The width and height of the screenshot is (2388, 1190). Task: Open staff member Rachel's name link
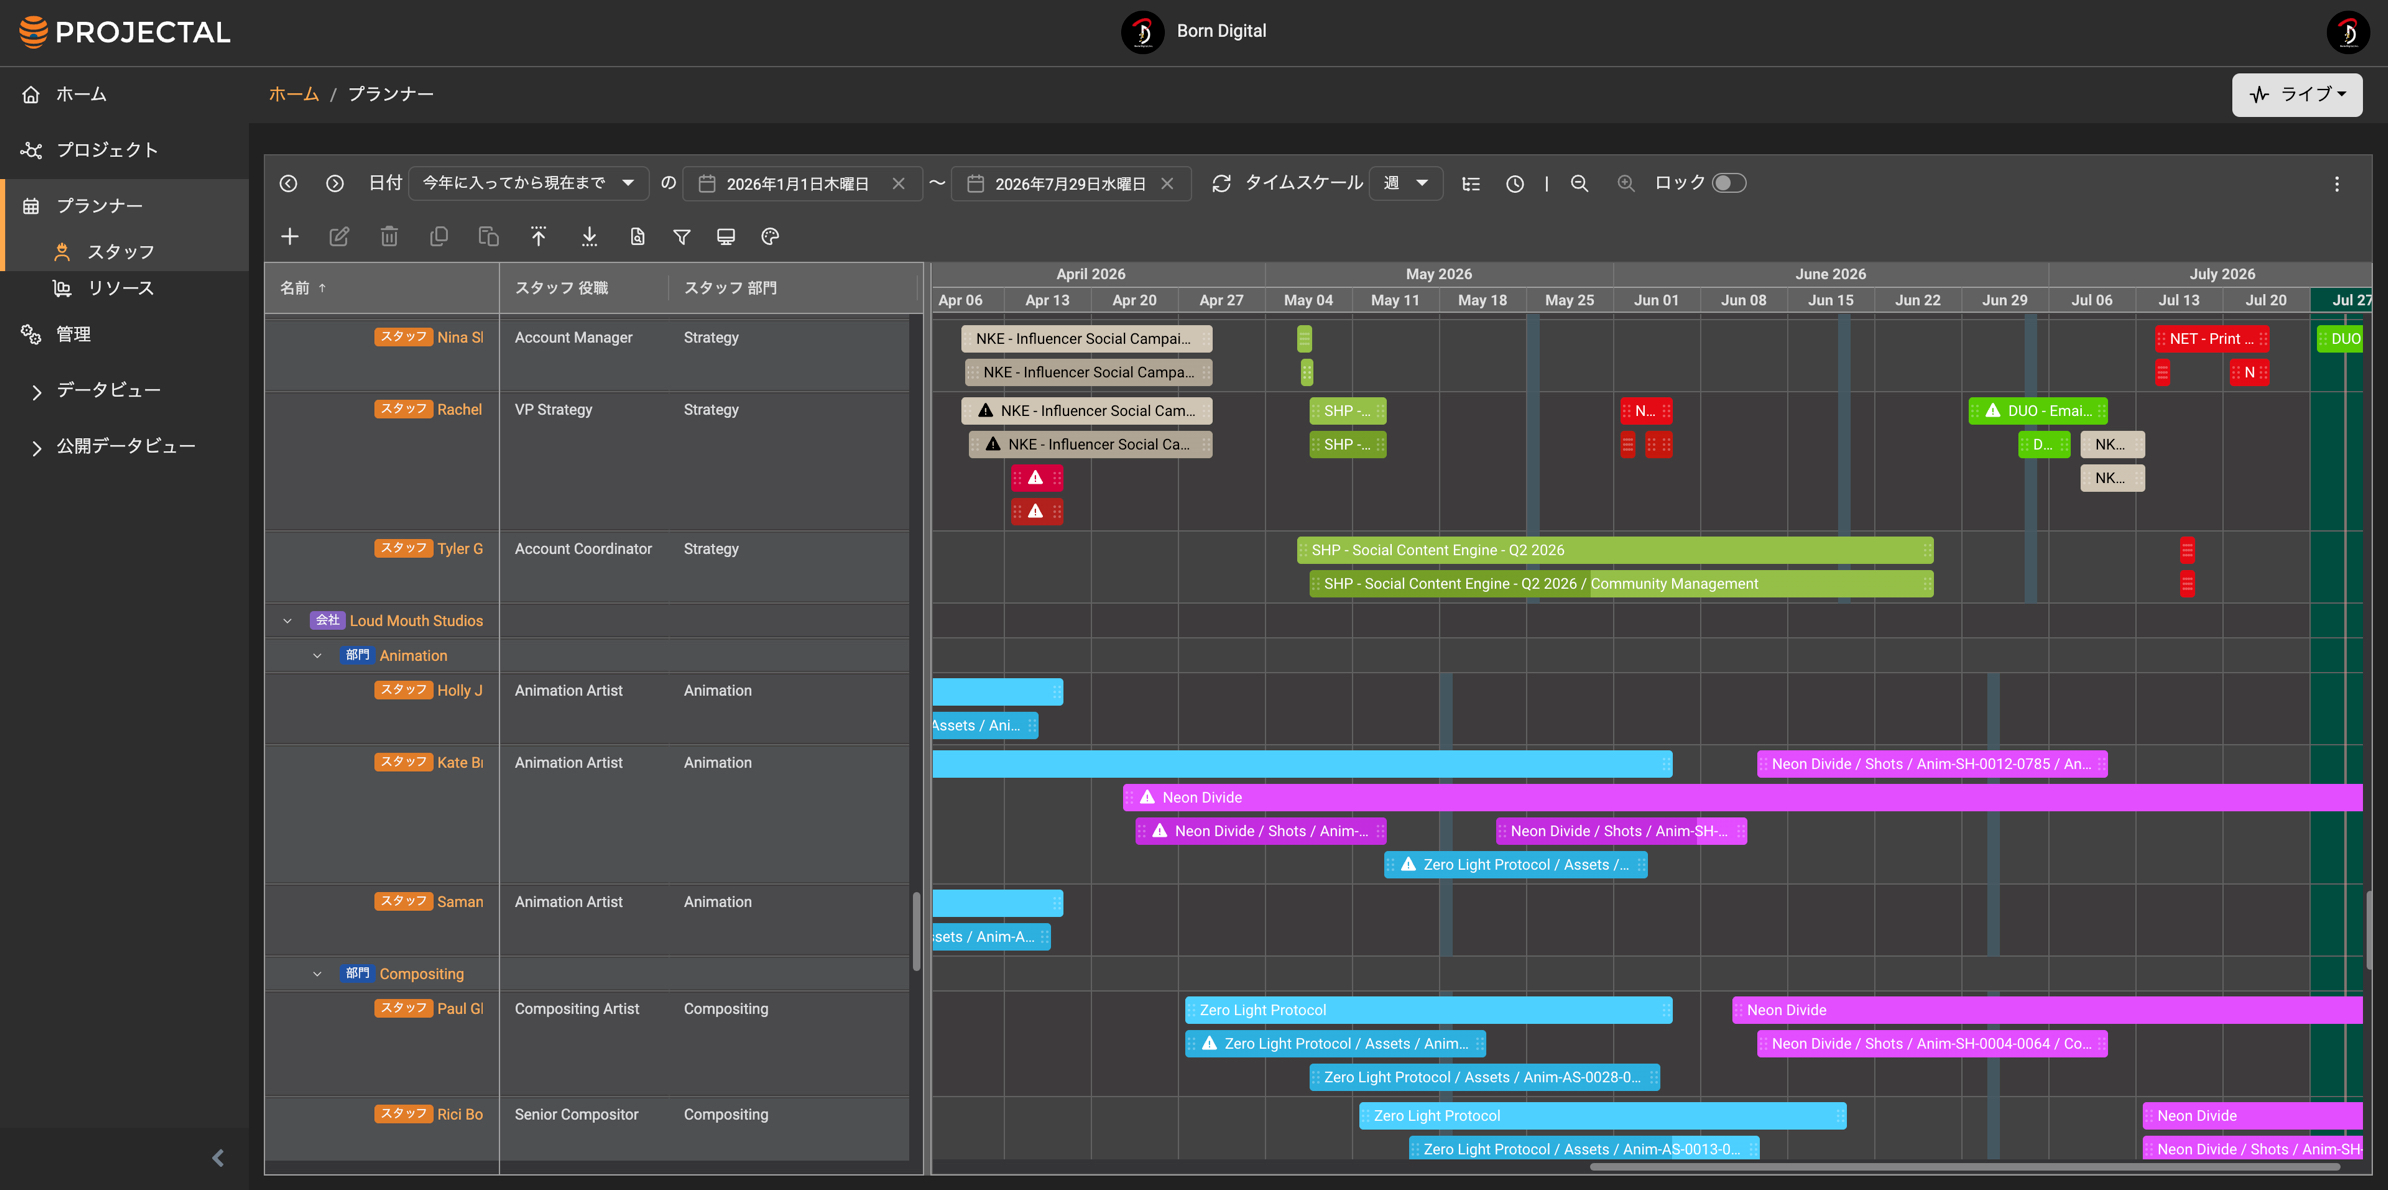coord(460,410)
